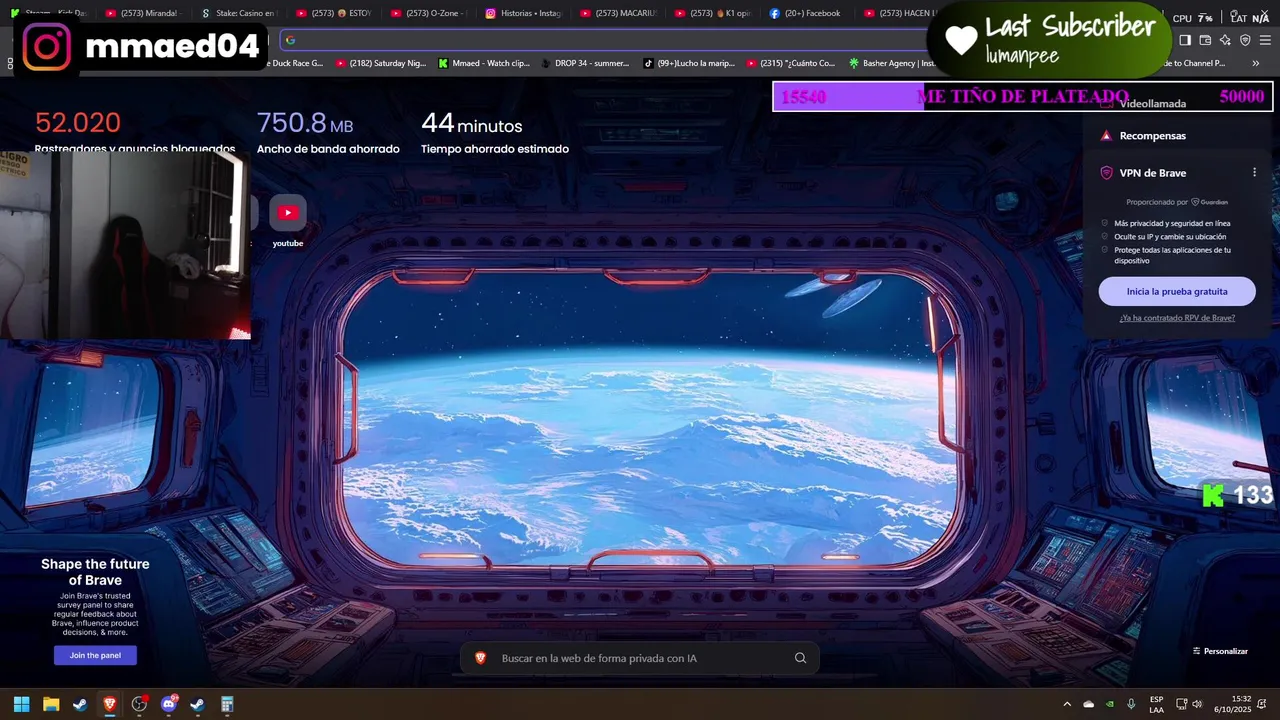Click the '52.020' trackers blocked stat
This screenshot has height=720, width=1280.
pos(78,123)
